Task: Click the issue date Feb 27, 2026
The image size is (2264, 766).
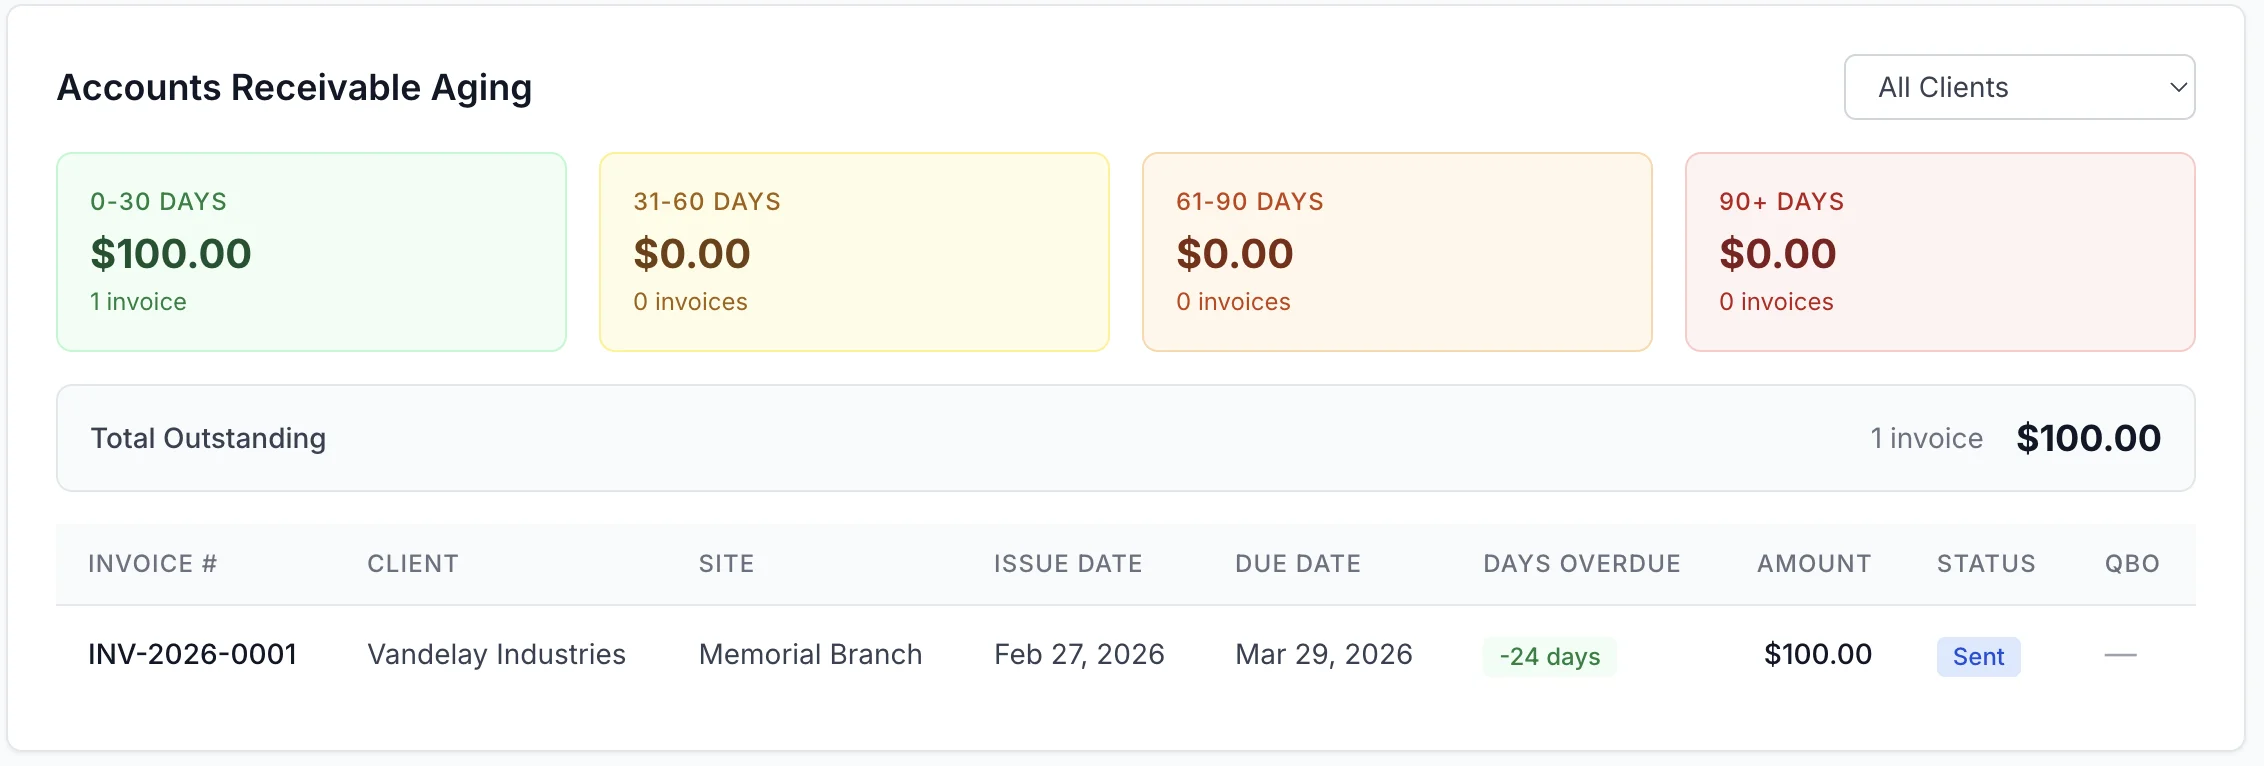Action: pyautogui.click(x=1078, y=654)
